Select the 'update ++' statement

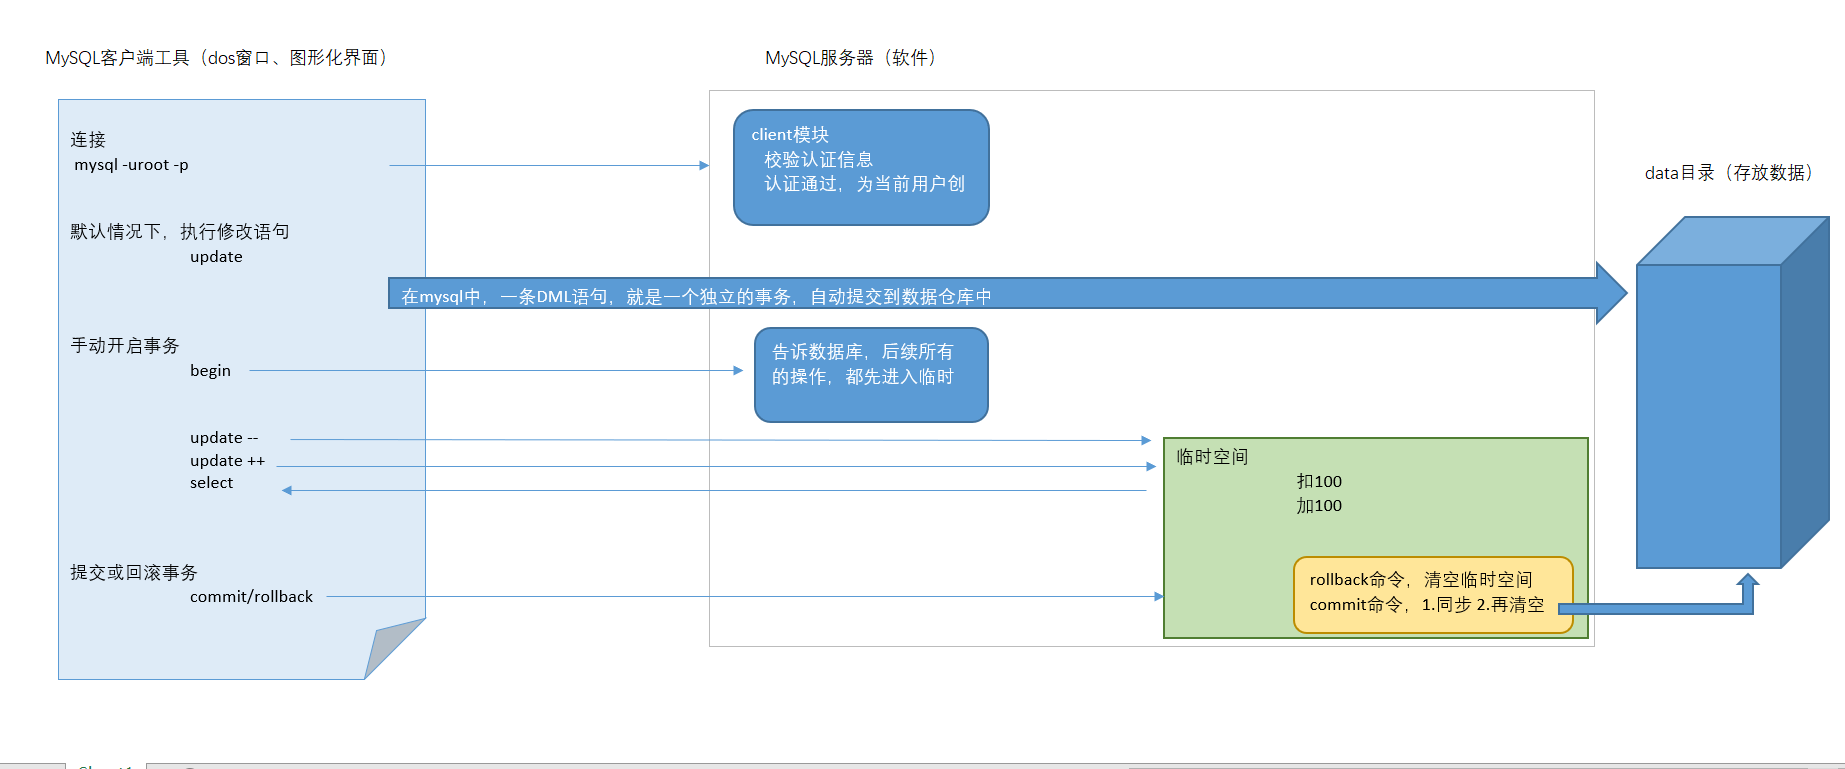click(x=228, y=461)
